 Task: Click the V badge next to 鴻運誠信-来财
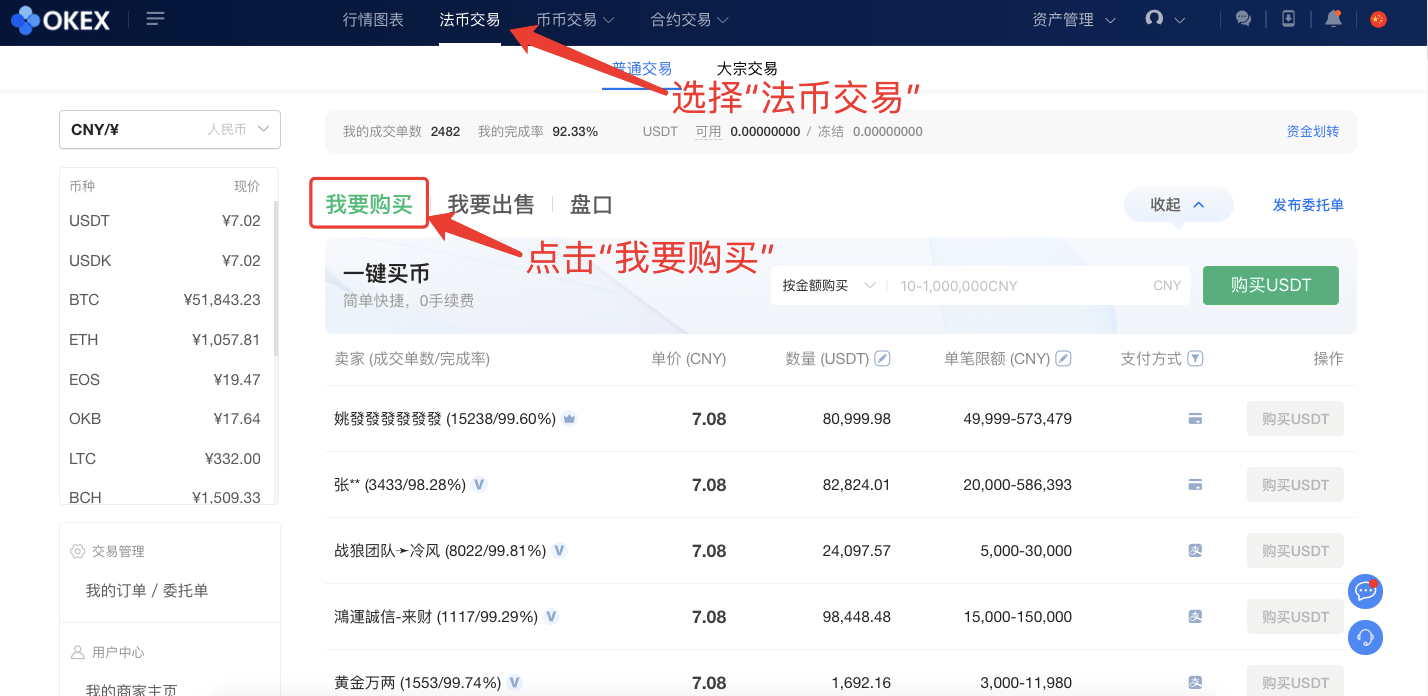[x=551, y=617]
